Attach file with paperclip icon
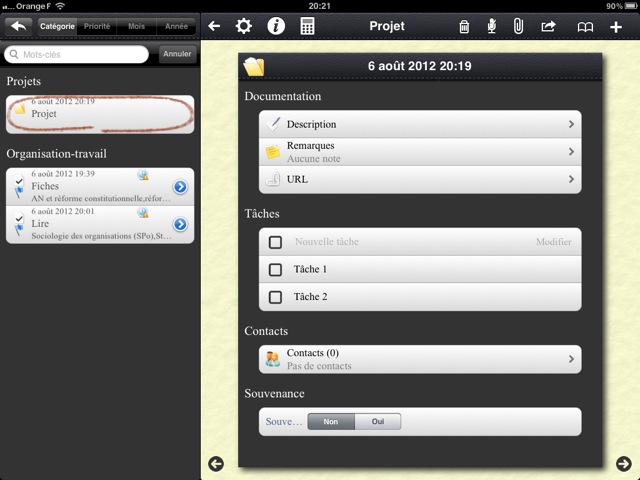The height and width of the screenshot is (480, 640). pyautogui.click(x=518, y=26)
